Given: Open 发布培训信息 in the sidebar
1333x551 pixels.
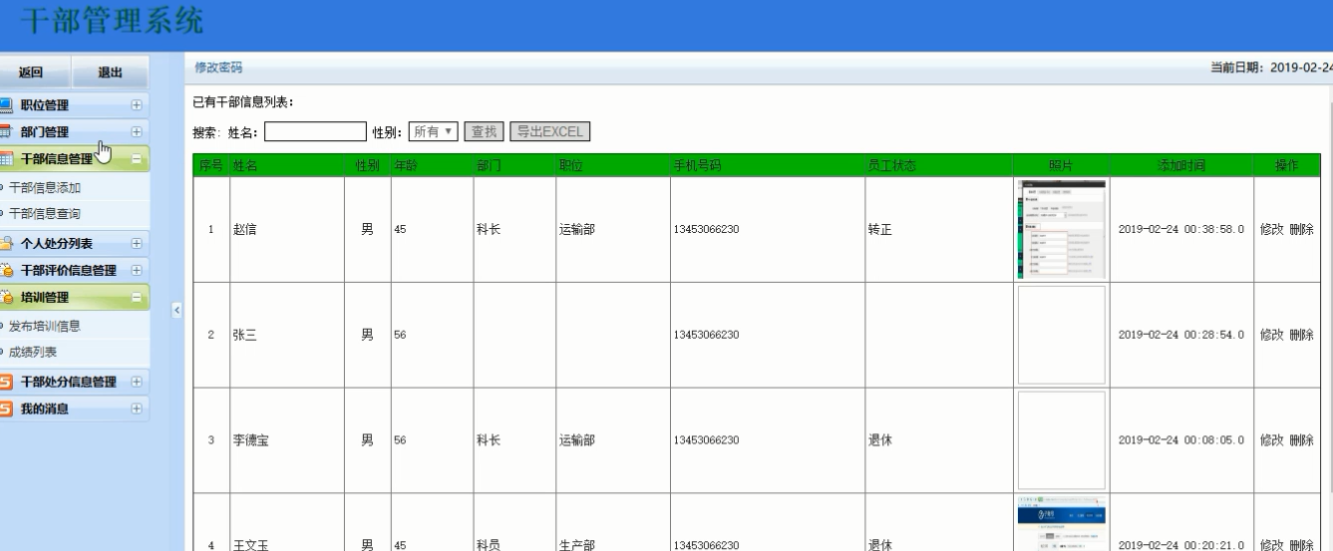Looking at the screenshot, I should coord(45,325).
